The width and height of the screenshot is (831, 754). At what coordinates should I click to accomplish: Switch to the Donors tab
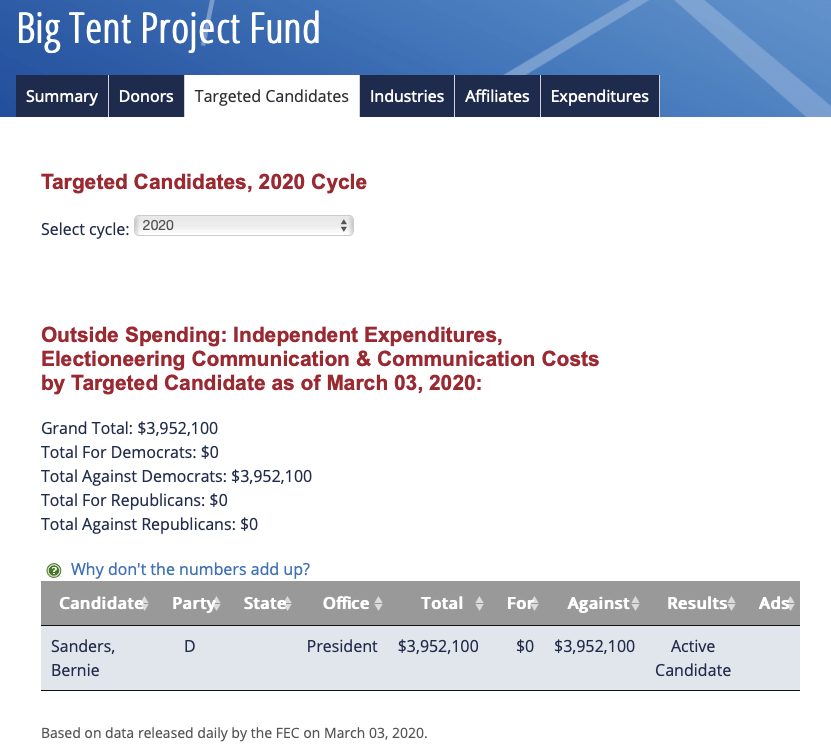tap(146, 96)
